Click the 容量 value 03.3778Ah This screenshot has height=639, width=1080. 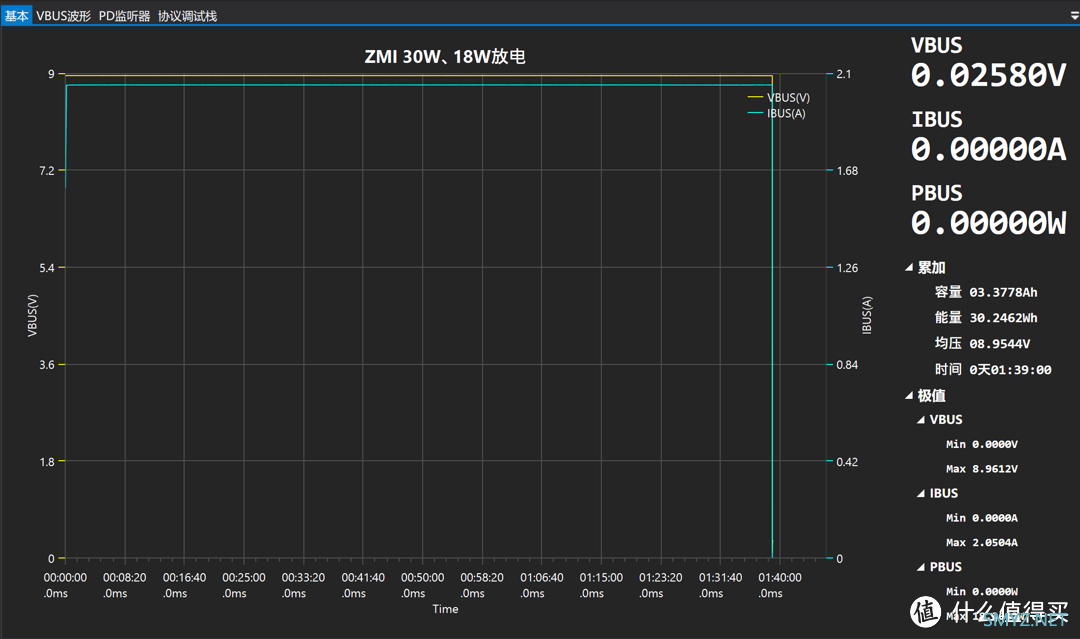[1003, 293]
